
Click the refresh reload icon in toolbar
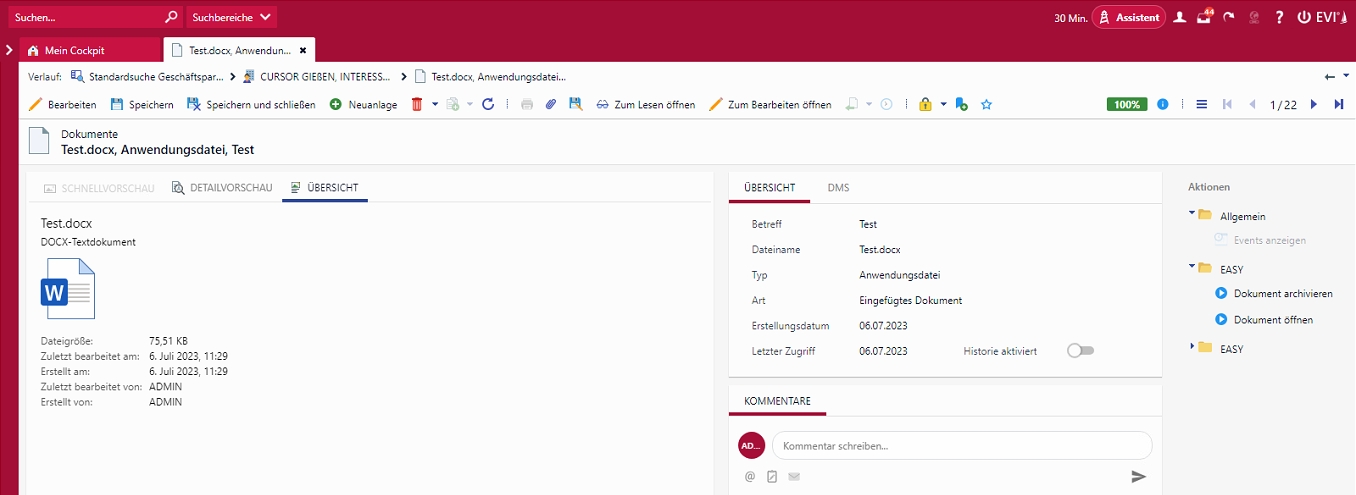click(488, 104)
